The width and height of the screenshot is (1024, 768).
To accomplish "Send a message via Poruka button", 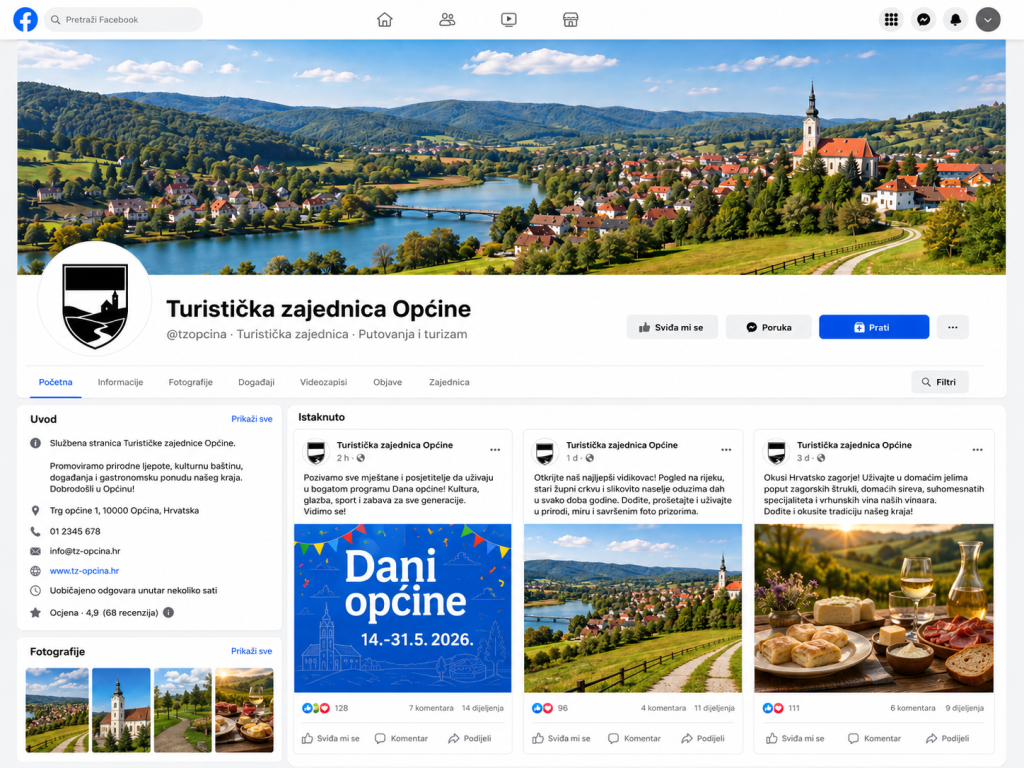I will click(x=769, y=327).
